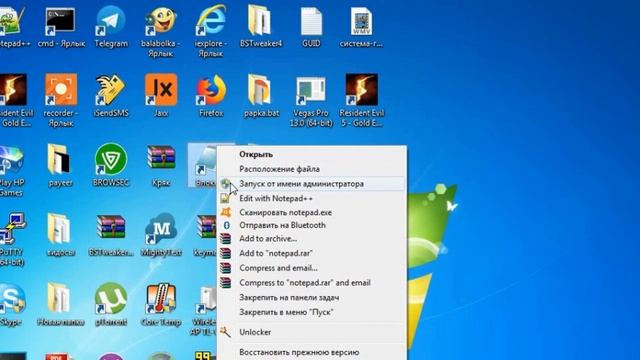Image resolution: width=640 pixels, height=360 pixels.
Task: Choose Add to archive... entry
Action: point(312,239)
